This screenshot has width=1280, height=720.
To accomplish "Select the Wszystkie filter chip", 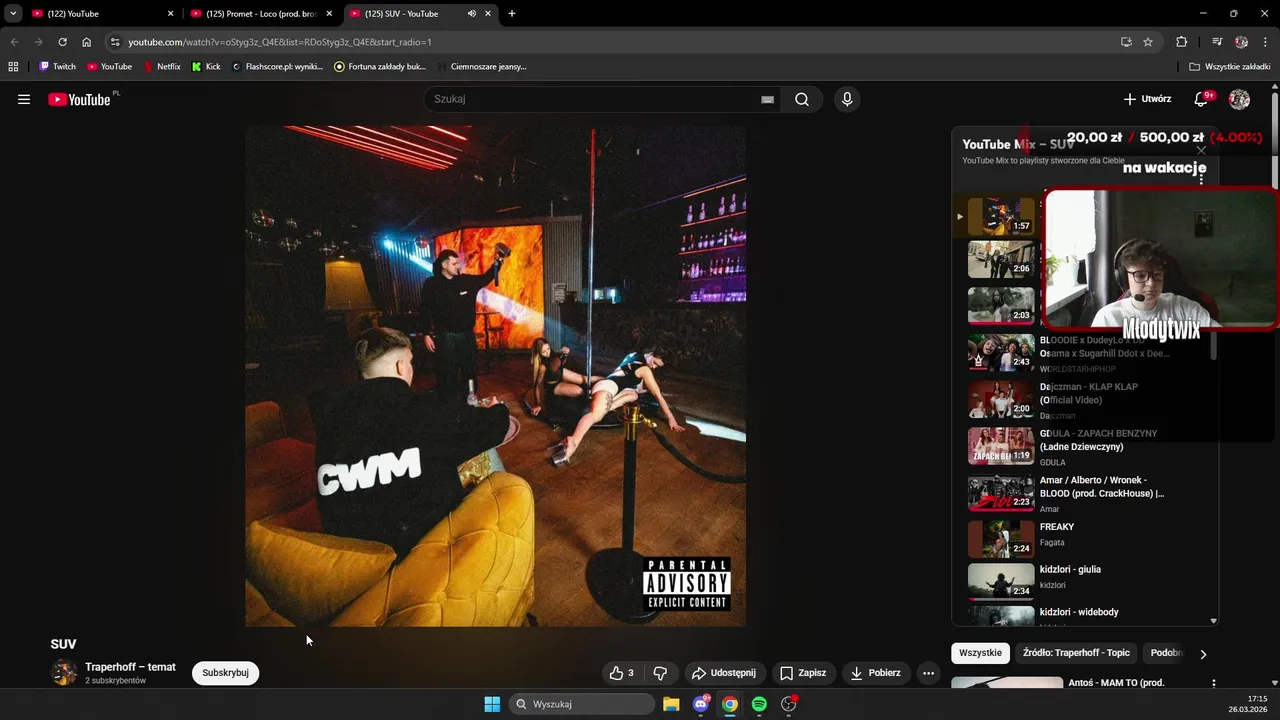I will click(x=980, y=653).
